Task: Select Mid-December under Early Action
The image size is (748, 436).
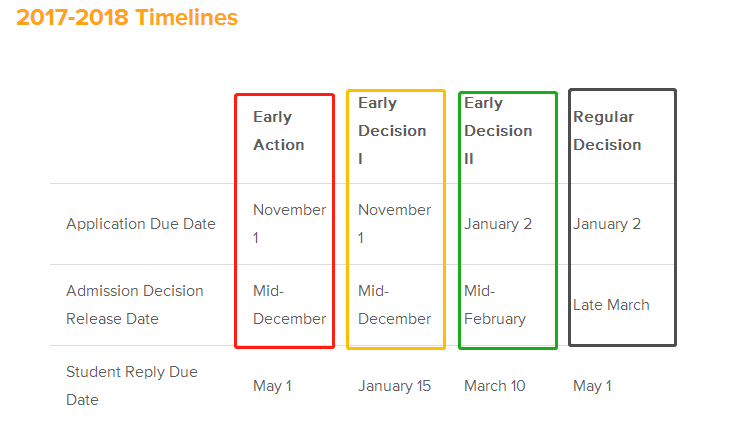Action: [289, 305]
